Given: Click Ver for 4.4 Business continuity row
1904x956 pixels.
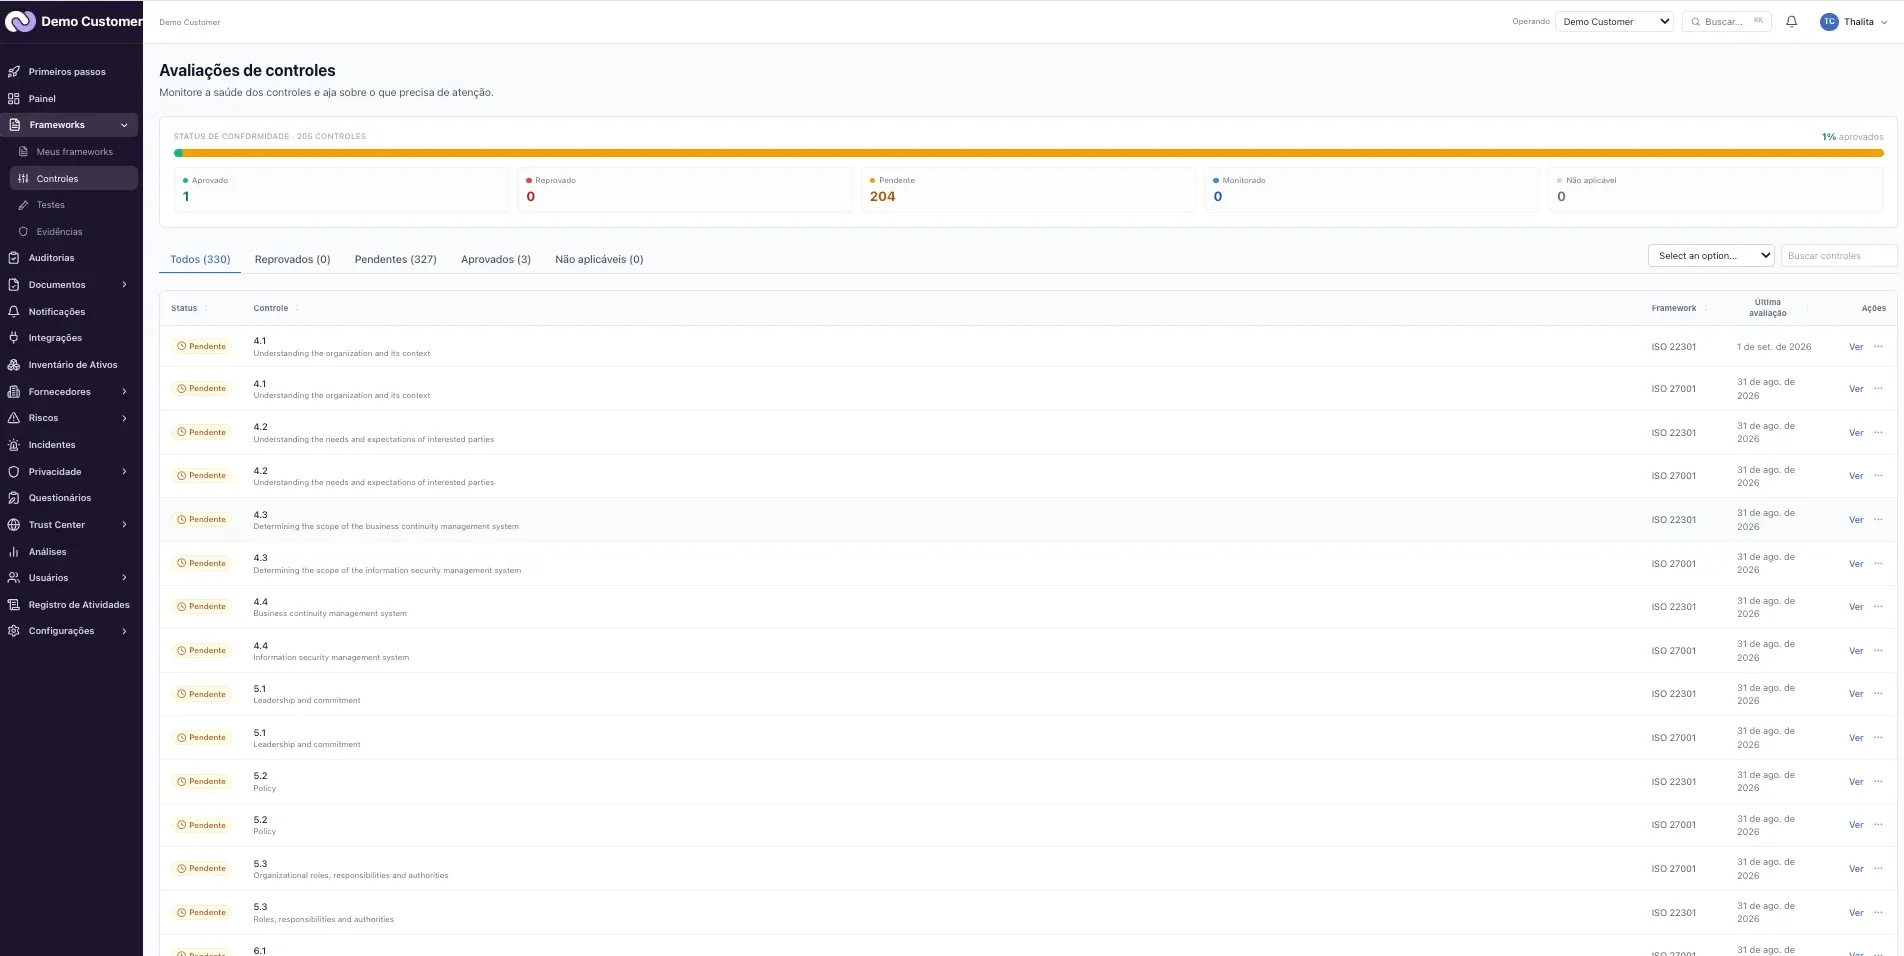Looking at the screenshot, I should pos(1856,607).
